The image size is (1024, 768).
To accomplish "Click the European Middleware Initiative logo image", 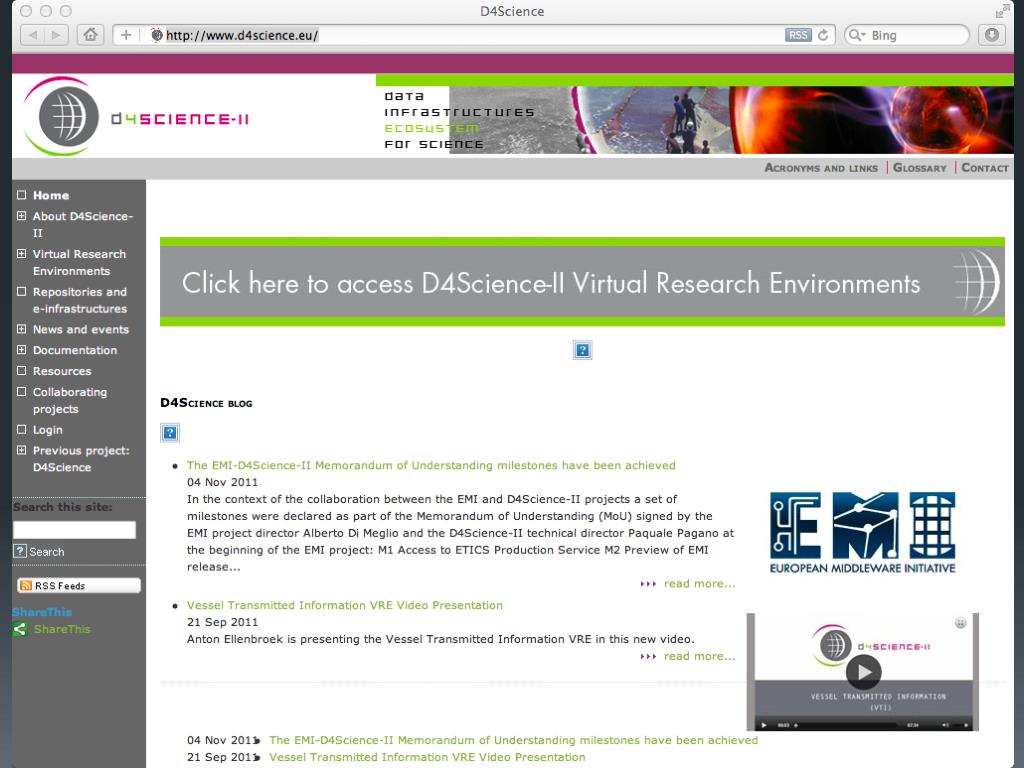I will tap(862, 533).
